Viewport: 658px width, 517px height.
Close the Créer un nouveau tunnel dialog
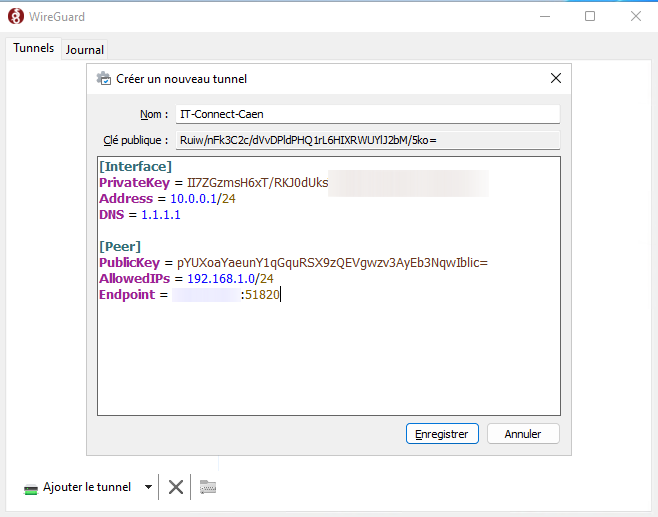tap(556, 78)
